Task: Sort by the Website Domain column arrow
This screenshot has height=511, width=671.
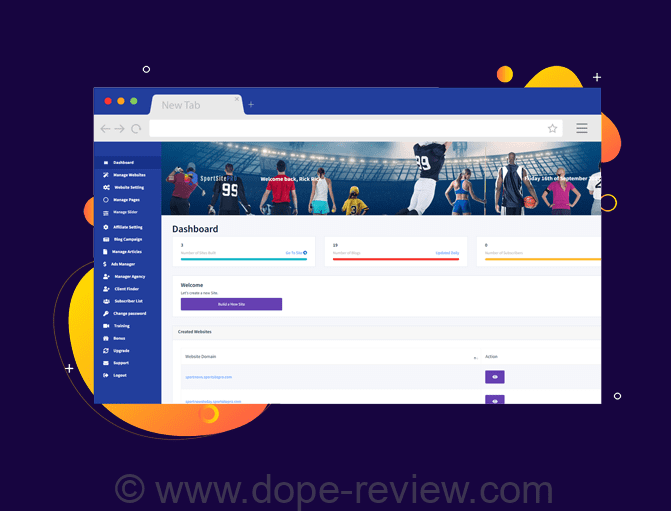Action: click(475, 357)
